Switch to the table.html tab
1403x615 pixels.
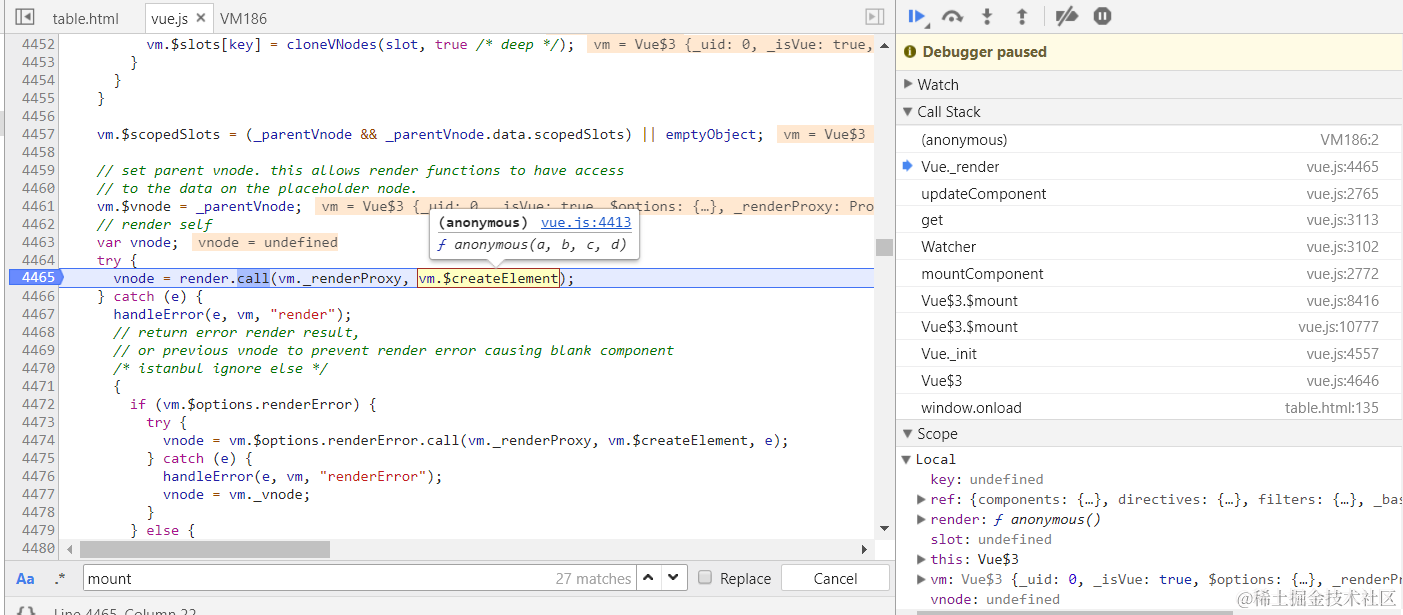click(x=85, y=18)
